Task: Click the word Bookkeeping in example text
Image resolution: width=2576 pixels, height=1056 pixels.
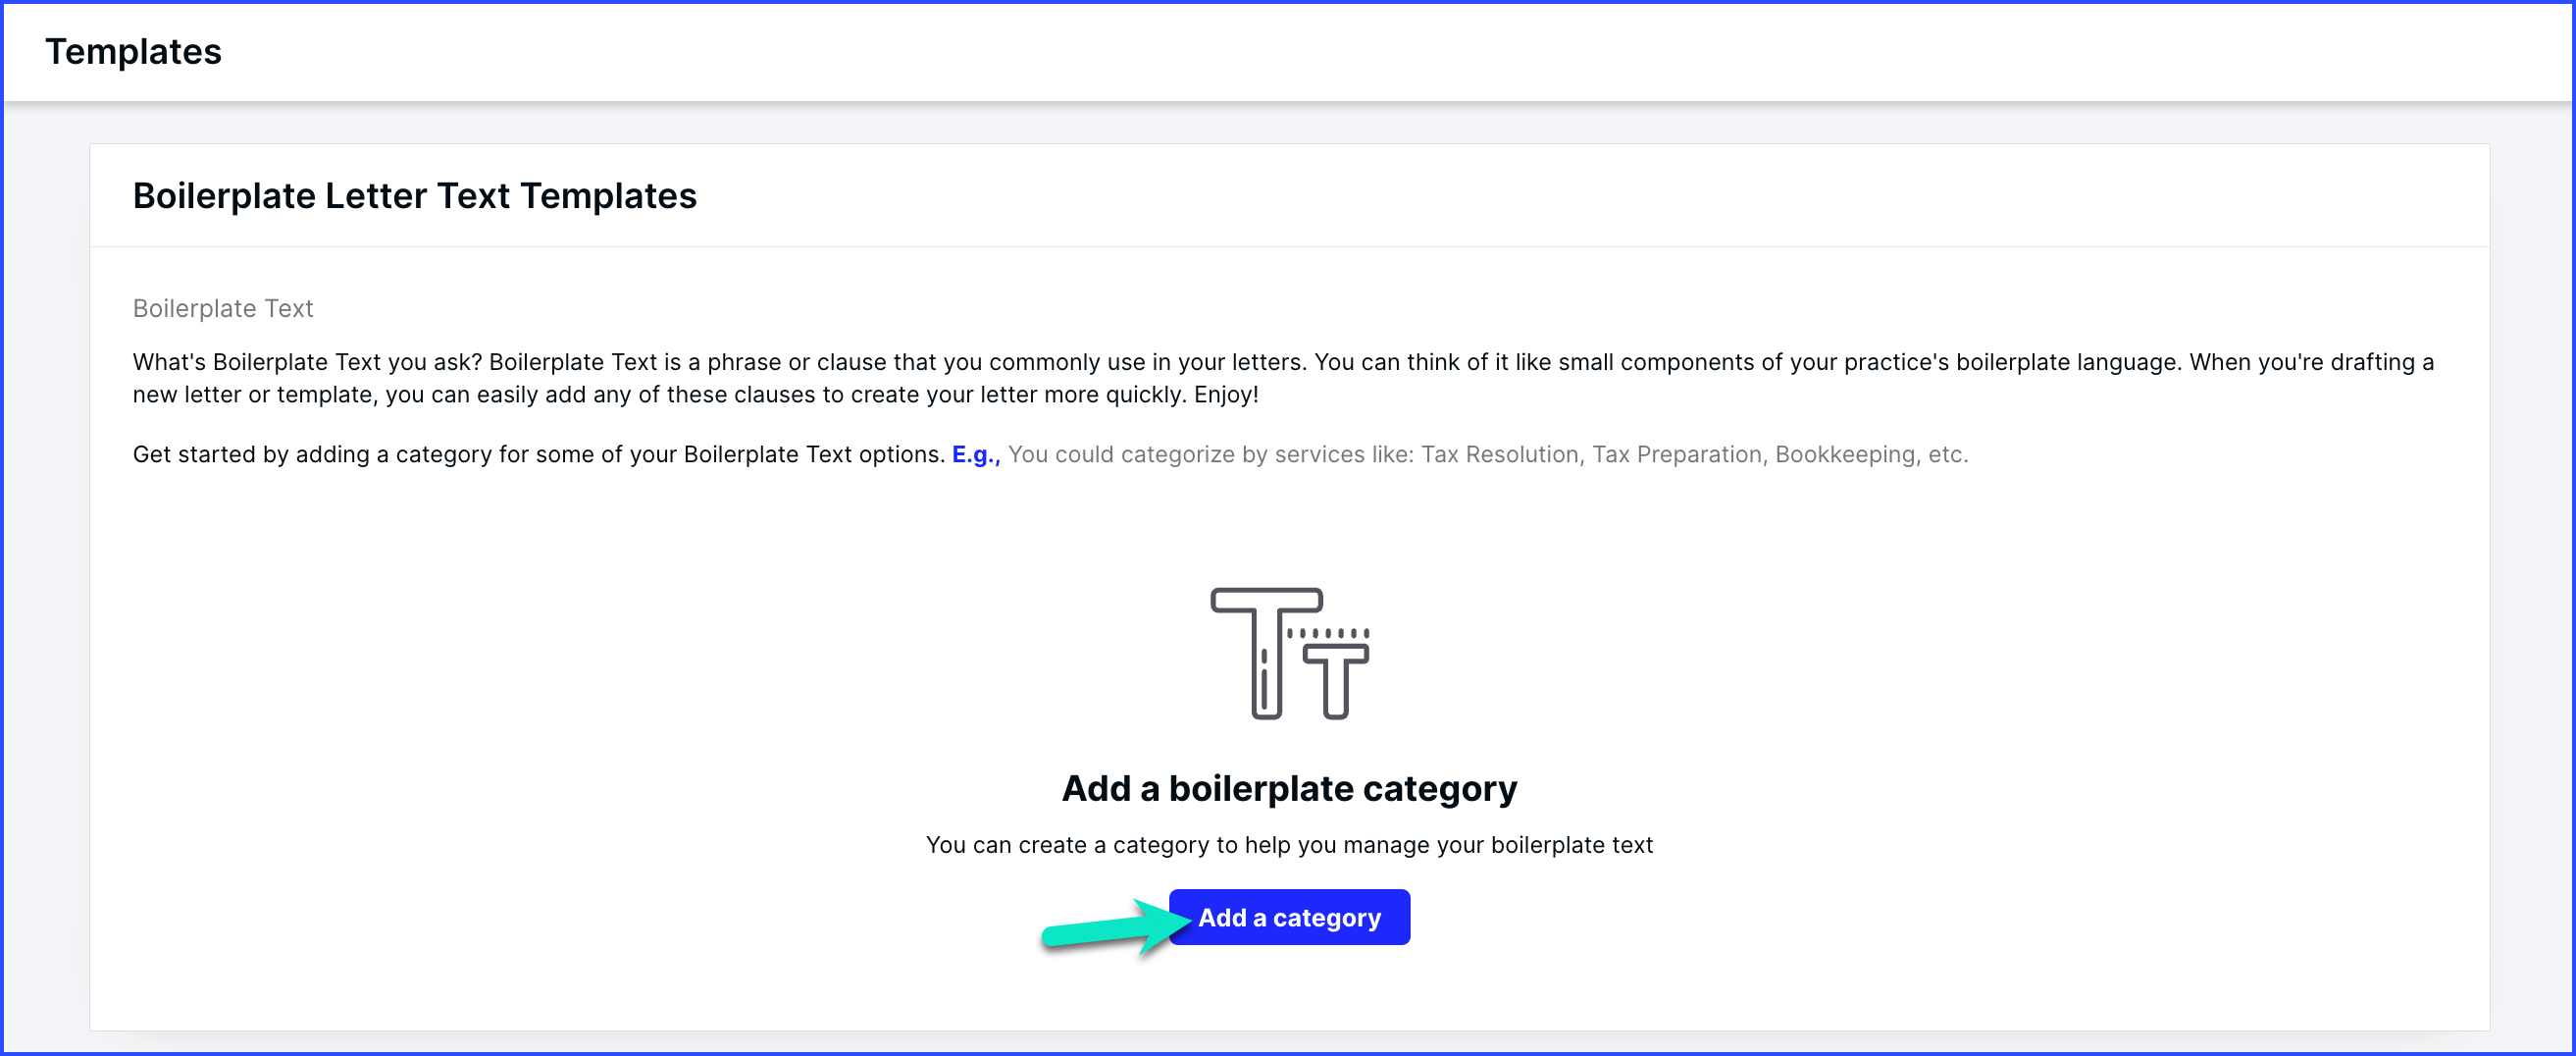Action: click(x=1845, y=454)
